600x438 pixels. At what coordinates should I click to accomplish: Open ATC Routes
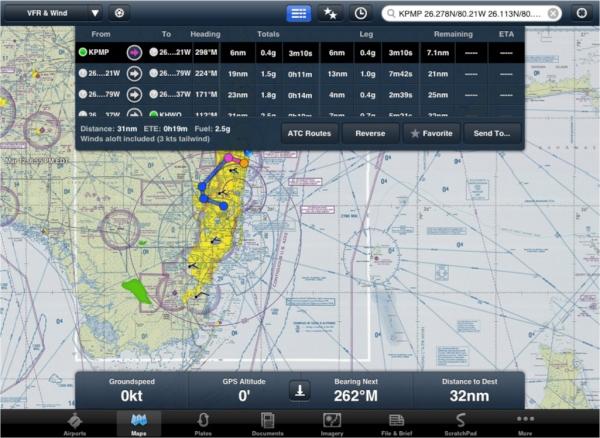(x=310, y=134)
